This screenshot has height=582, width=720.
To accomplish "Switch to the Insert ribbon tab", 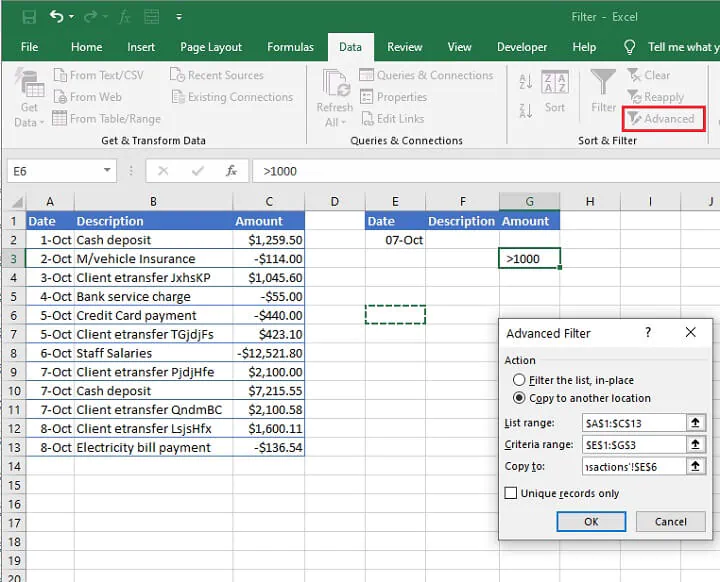I will pos(141,47).
